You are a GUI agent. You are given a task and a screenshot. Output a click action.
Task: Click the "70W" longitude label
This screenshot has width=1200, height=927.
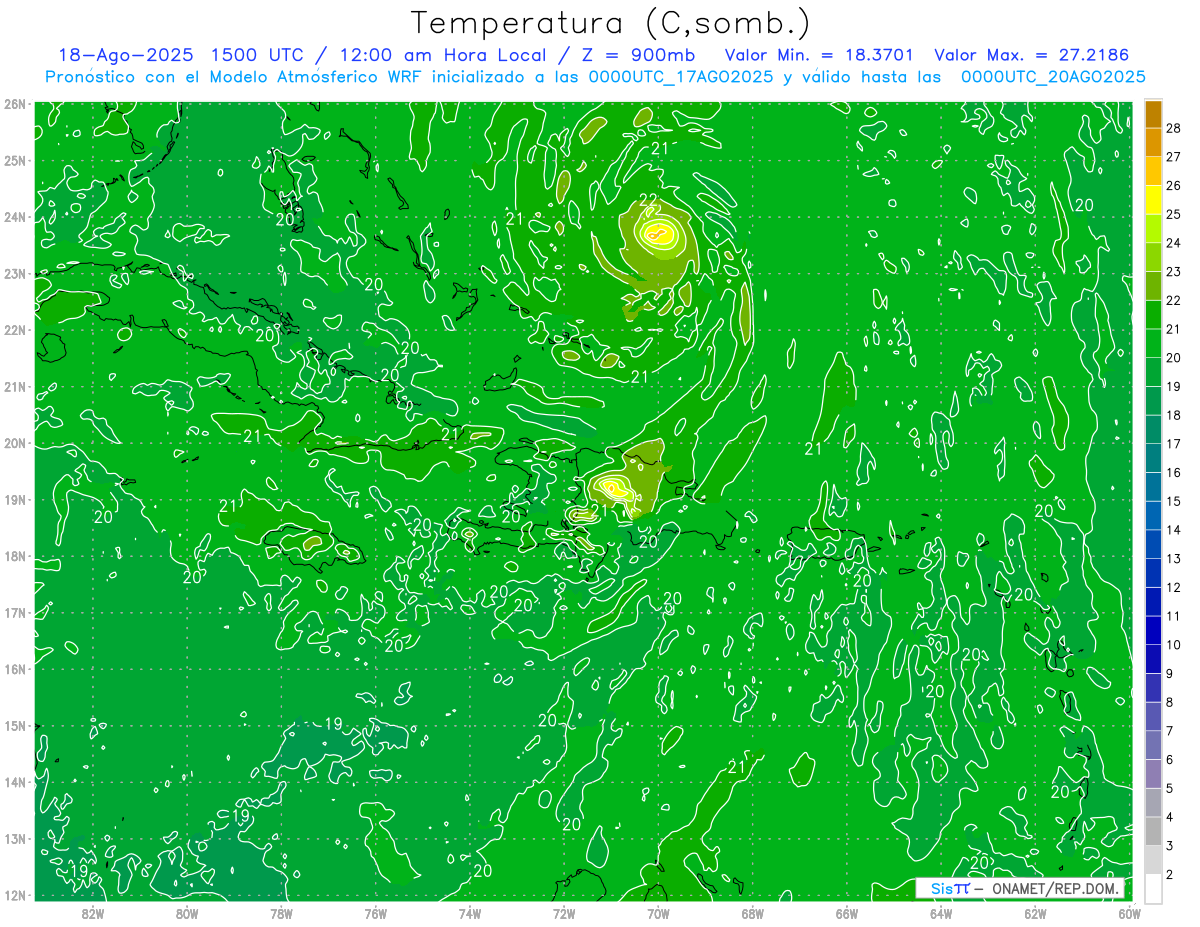[658, 913]
